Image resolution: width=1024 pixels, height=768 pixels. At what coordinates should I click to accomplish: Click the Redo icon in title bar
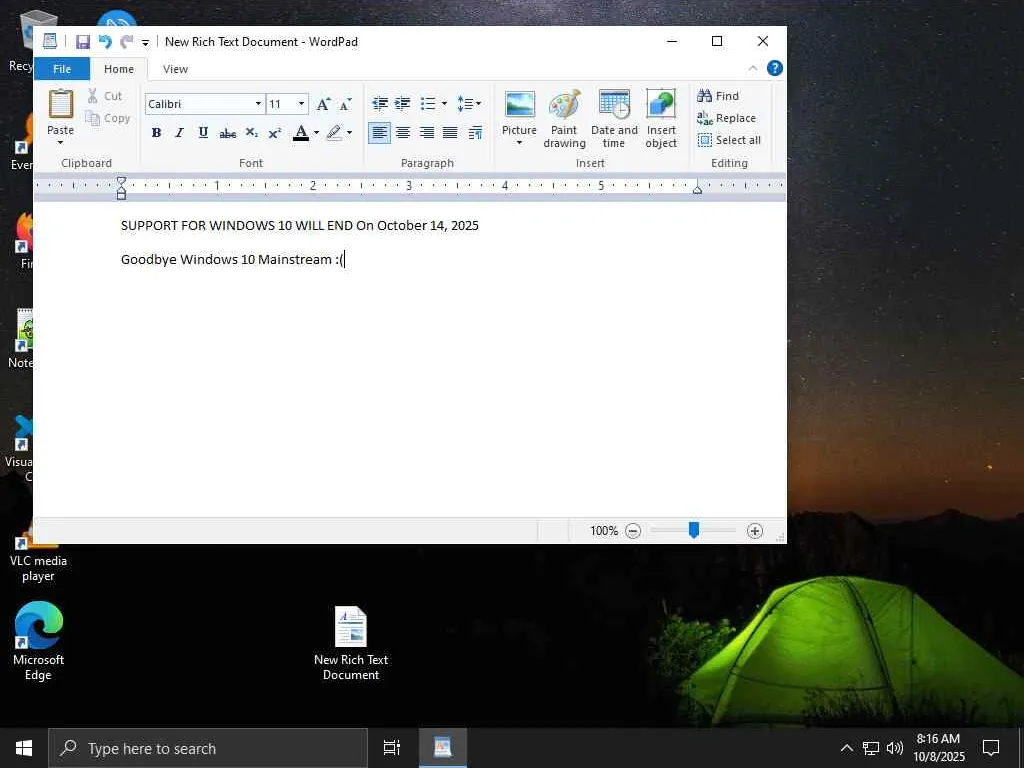pos(127,42)
